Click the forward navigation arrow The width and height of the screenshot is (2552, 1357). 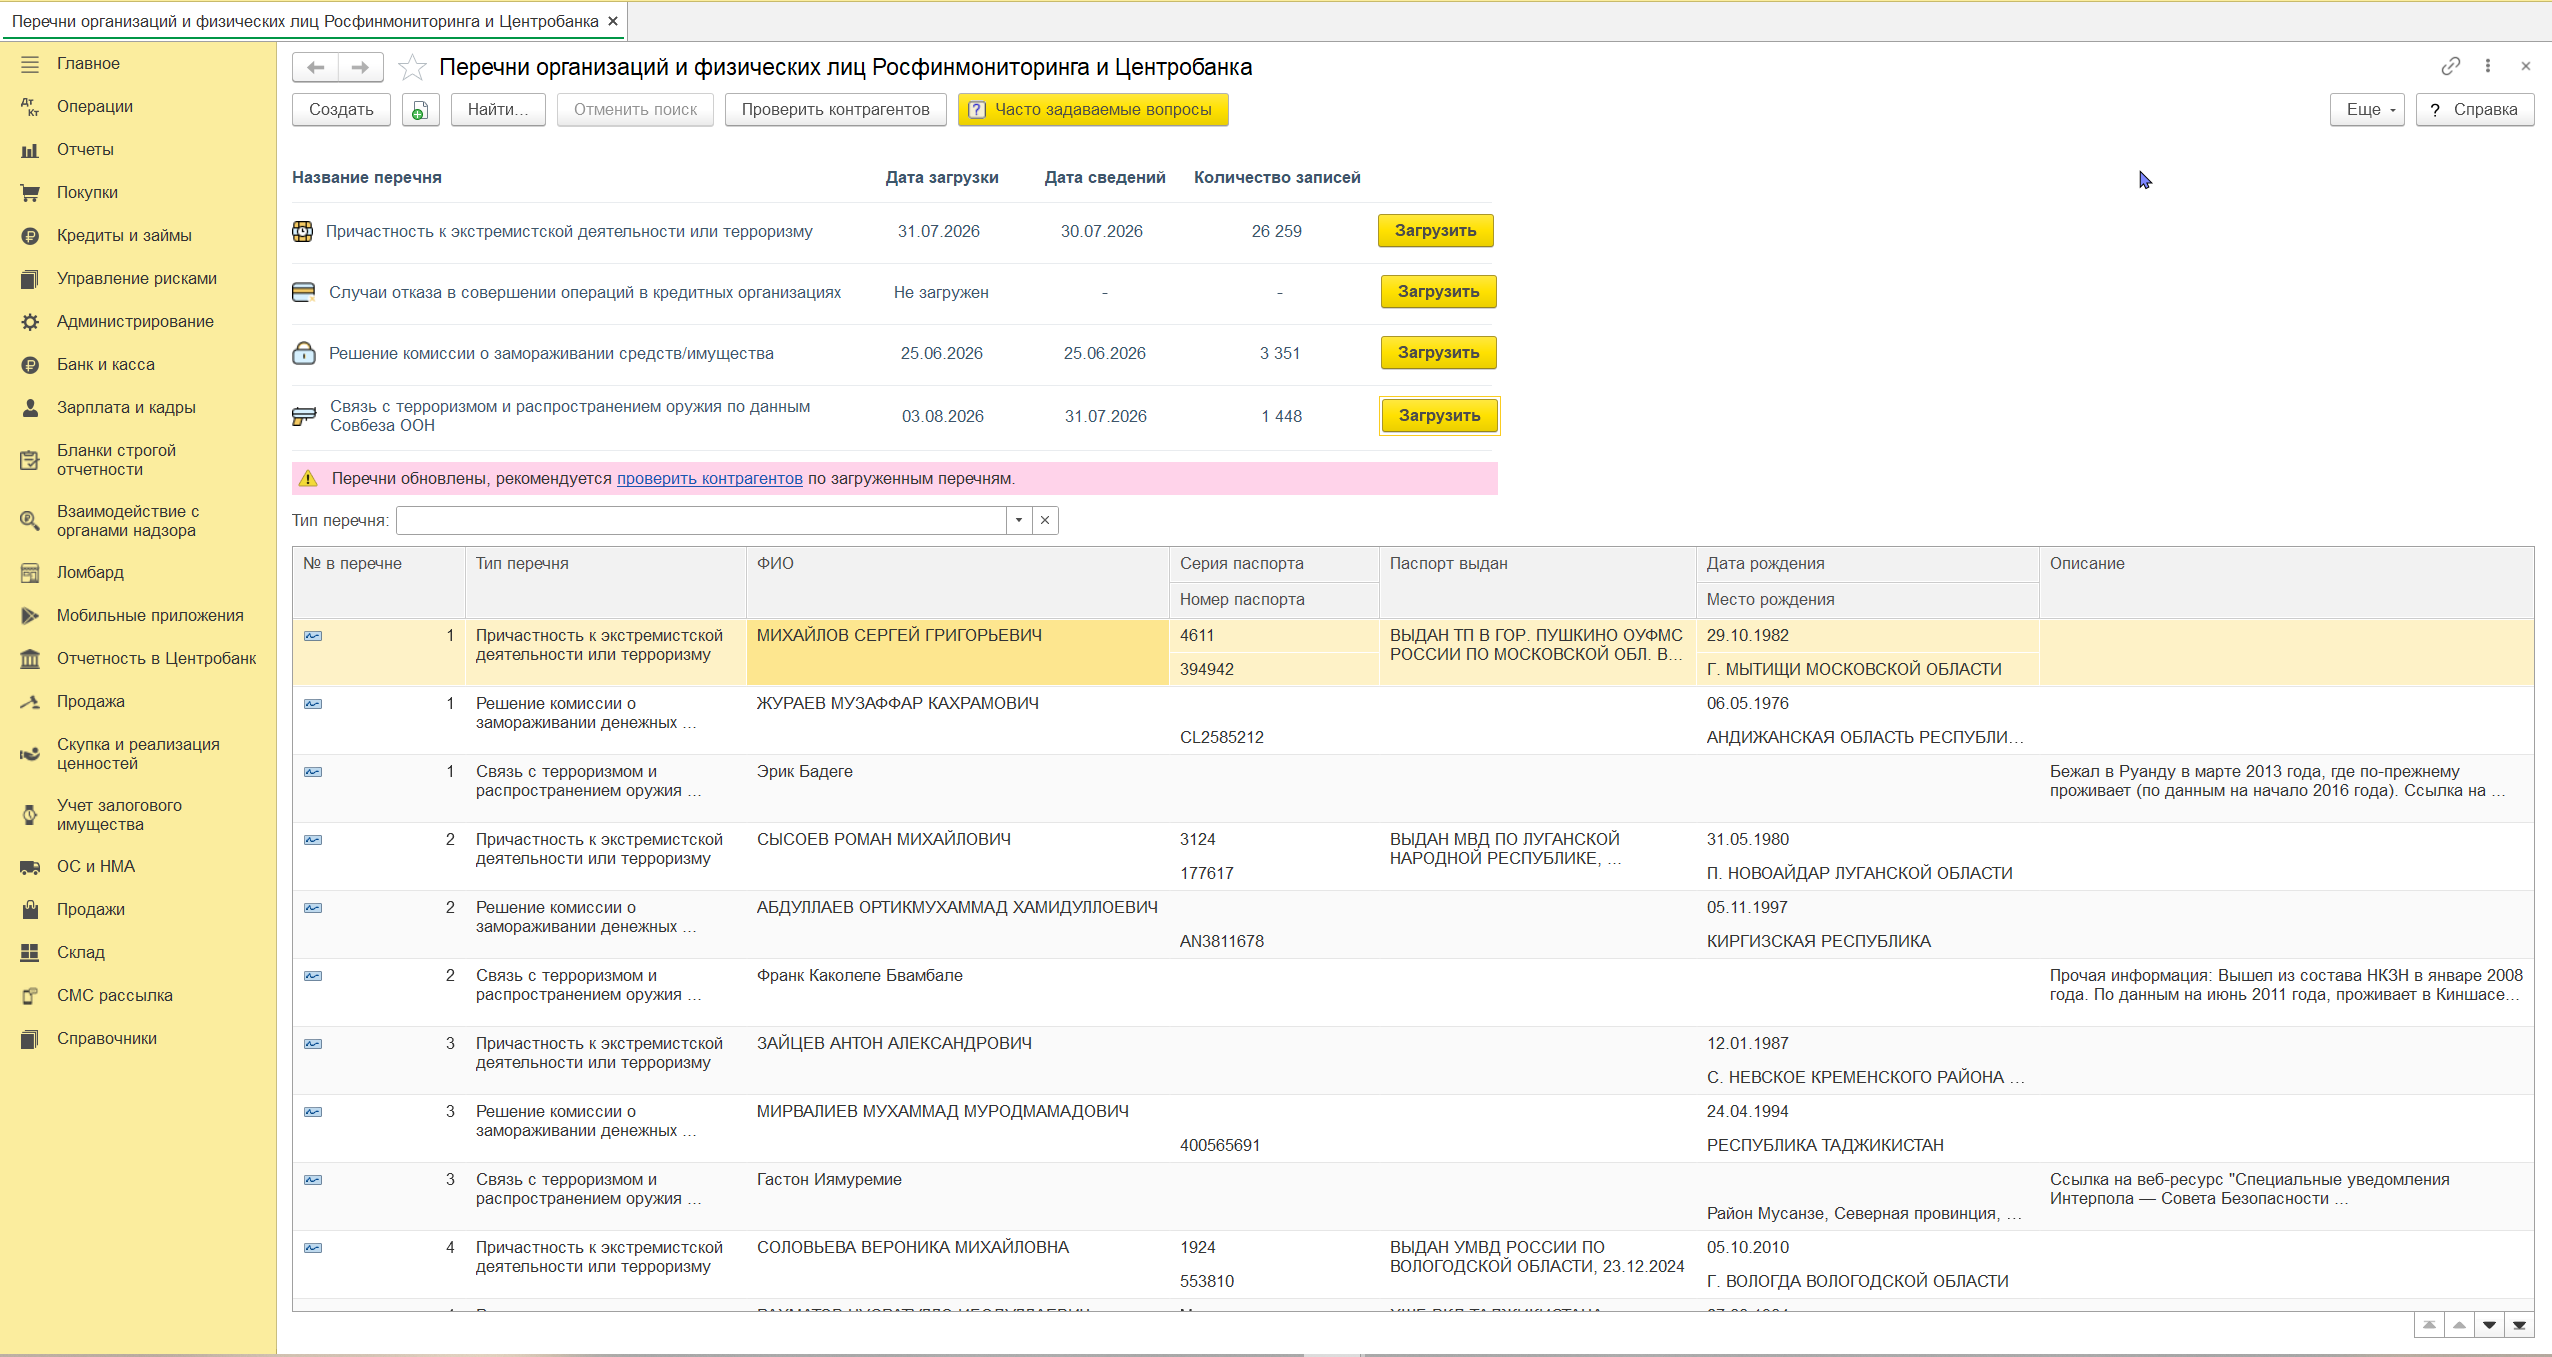[361, 67]
